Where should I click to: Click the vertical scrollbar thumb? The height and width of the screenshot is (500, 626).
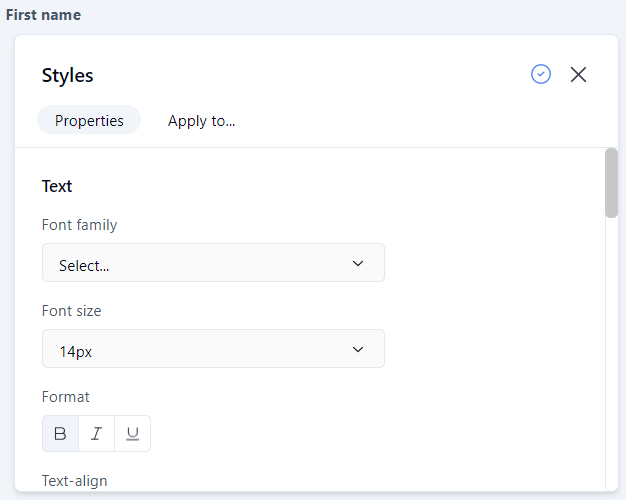[x=611, y=182]
